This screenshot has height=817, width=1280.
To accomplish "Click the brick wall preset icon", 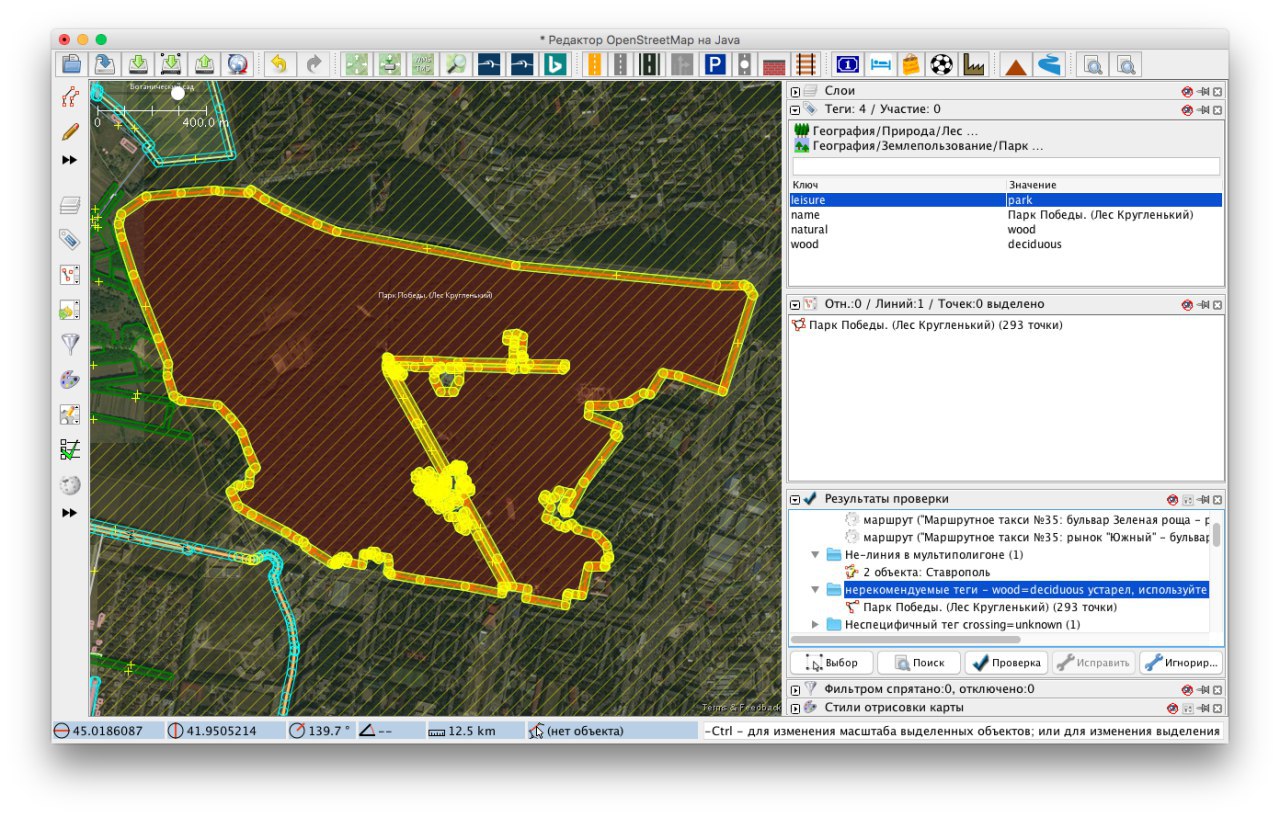I will tap(774, 65).
